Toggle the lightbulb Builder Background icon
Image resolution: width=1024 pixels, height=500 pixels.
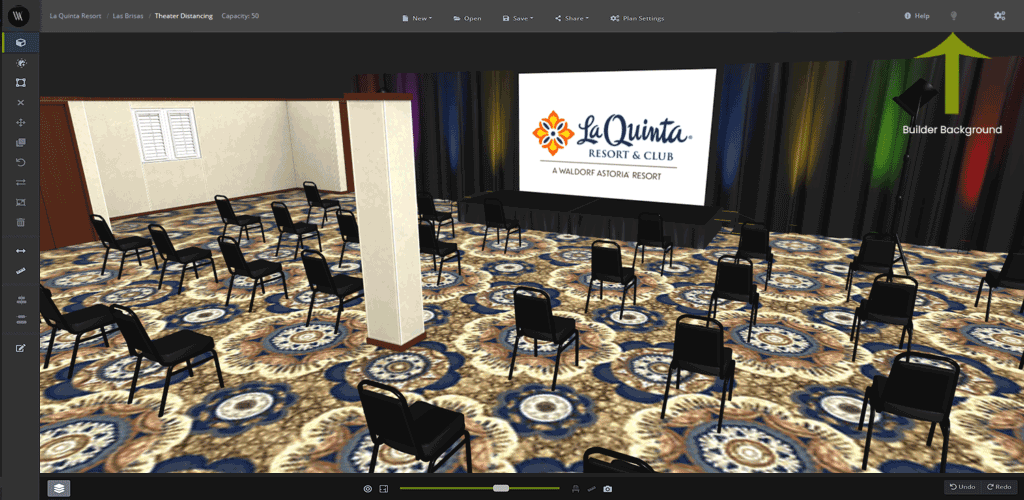953,16
